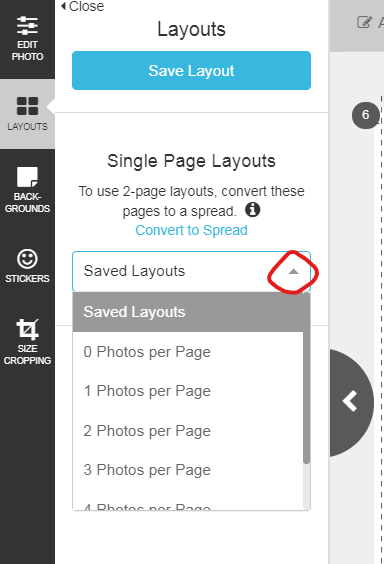Click the Saved Layouts combo box
Image resolution: width=384 pixels, height=564 pixels.
(191, 271)
